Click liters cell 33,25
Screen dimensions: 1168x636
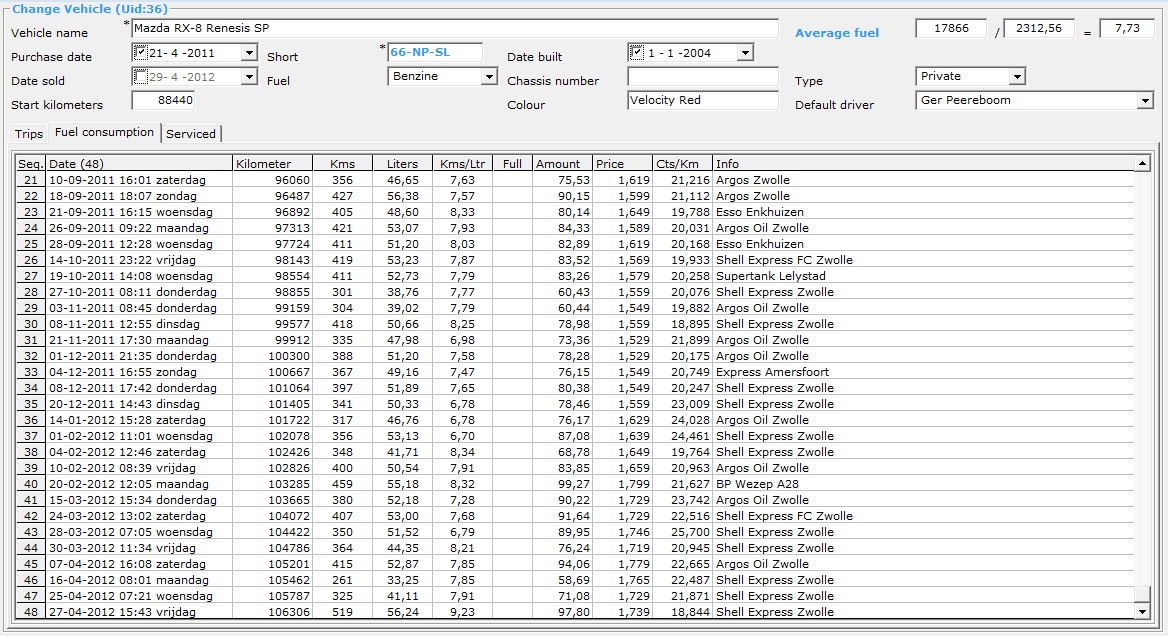pos(402,580)
